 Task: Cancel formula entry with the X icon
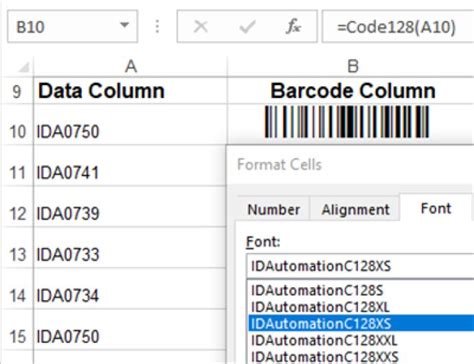pyautogui.click(x=201, y=26)
